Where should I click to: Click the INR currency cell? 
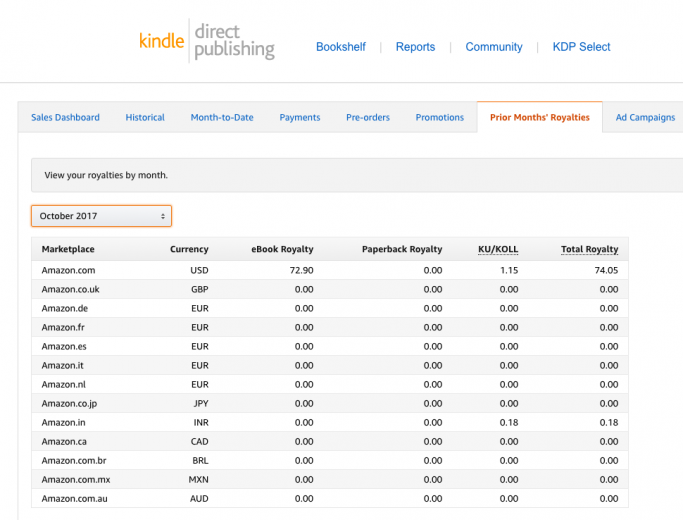click(201, 422)
